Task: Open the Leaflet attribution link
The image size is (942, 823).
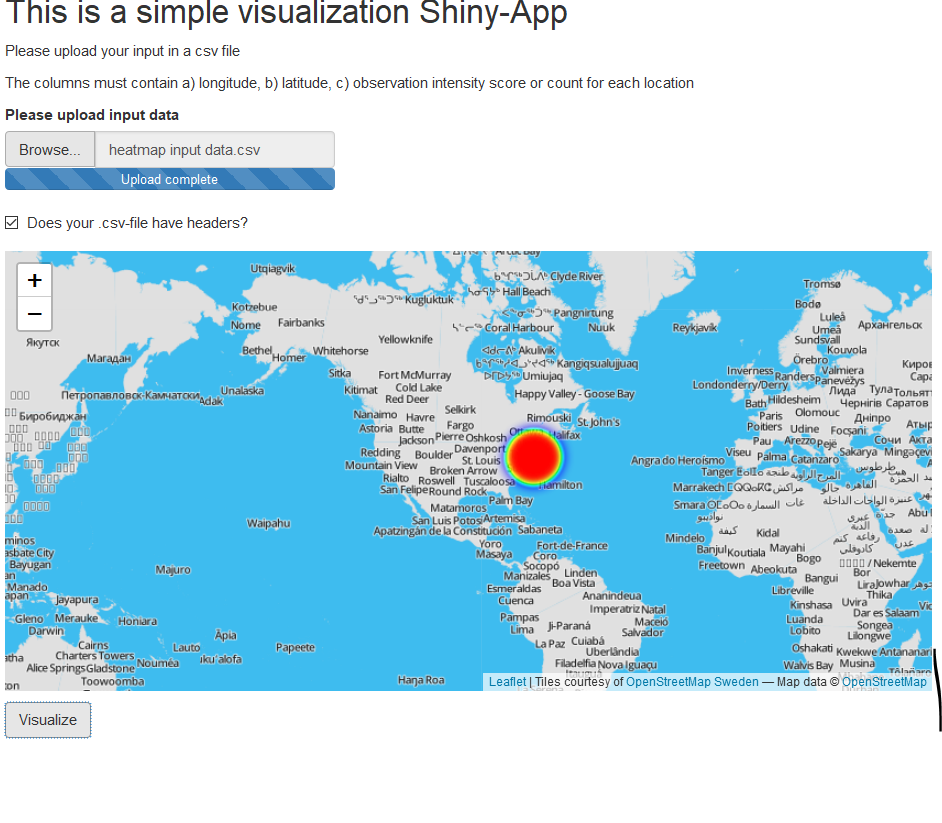Action: (x=507, y=682)
